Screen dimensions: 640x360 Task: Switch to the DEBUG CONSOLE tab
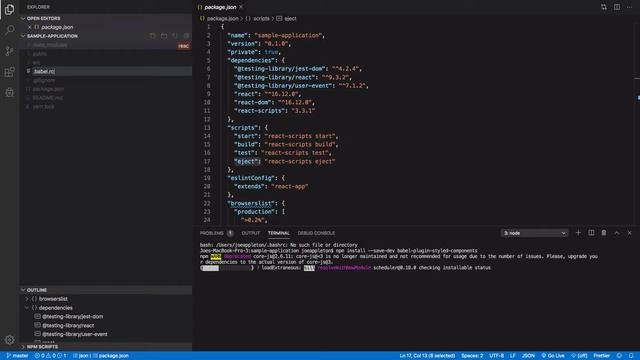coord(316,233)
